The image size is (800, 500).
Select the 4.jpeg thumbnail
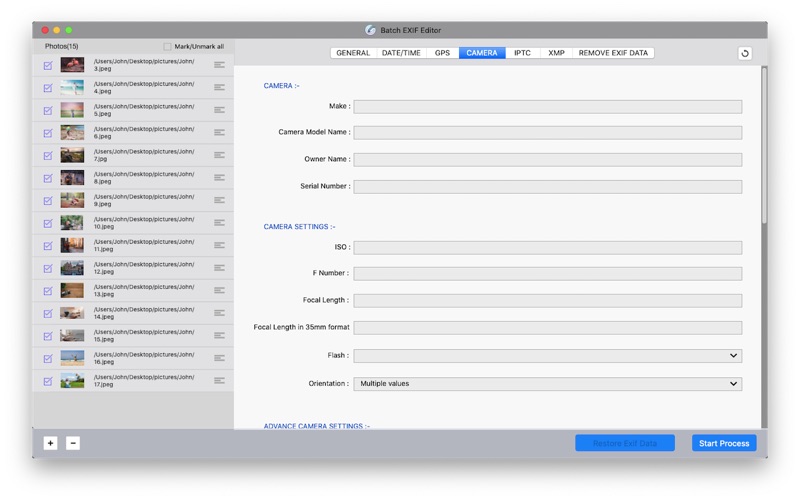(x=72, y=87)
